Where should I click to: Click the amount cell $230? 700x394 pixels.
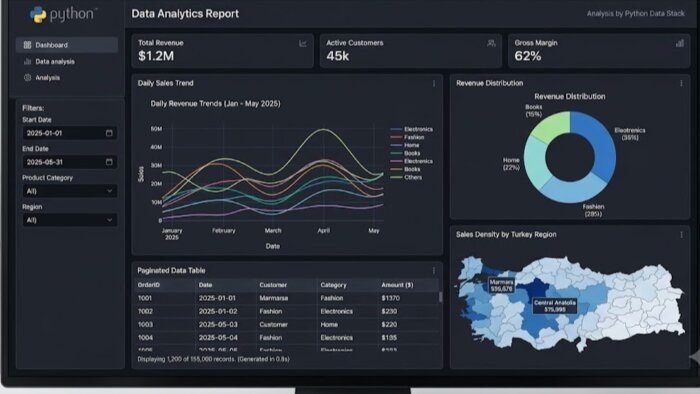pyautogui.click(x=389, y=311)
